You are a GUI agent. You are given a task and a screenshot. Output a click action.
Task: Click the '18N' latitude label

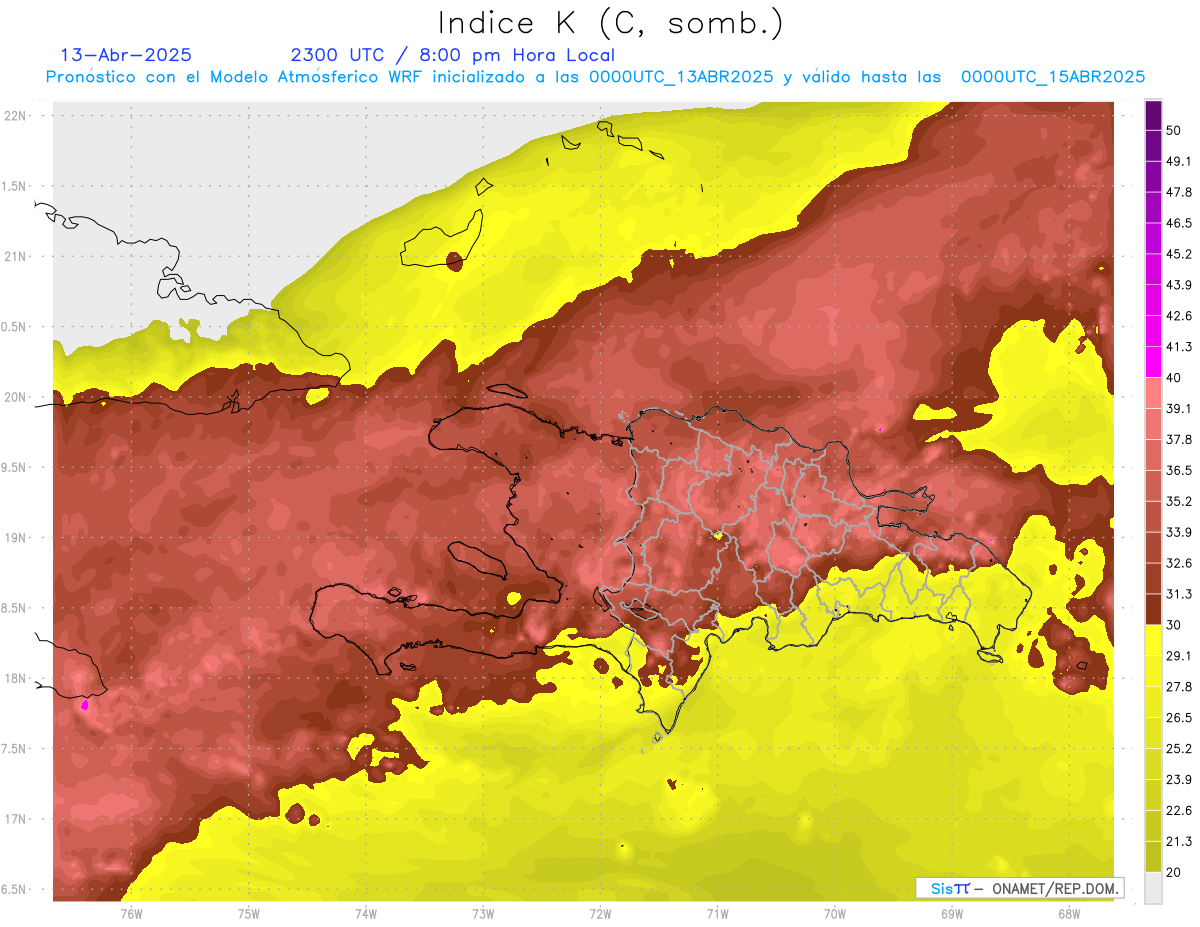point(16,679)
